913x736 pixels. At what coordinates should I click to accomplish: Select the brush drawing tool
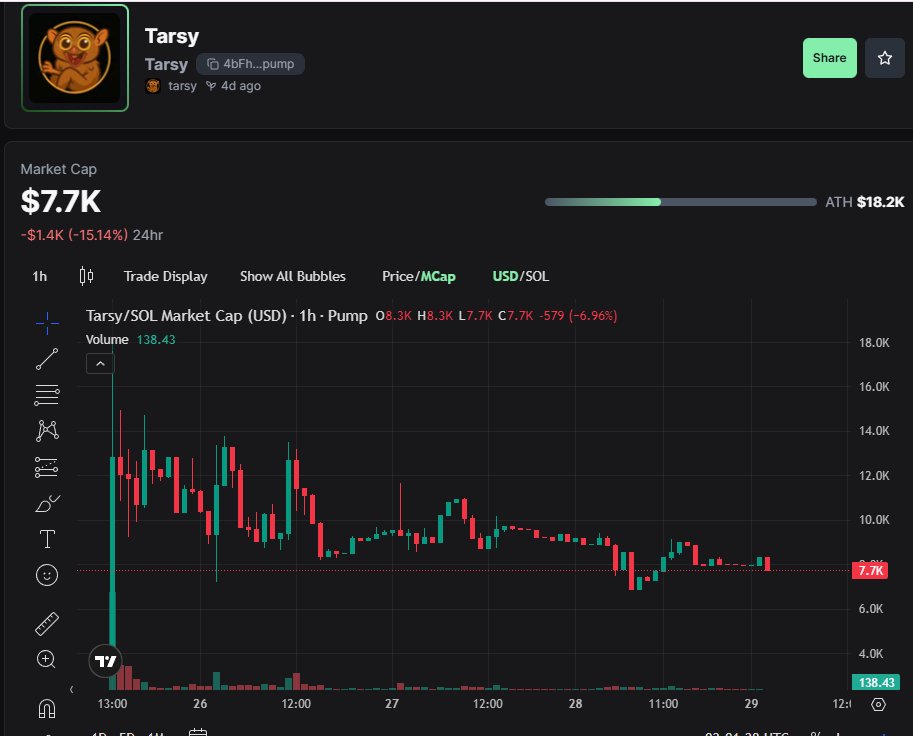(47, 503)
